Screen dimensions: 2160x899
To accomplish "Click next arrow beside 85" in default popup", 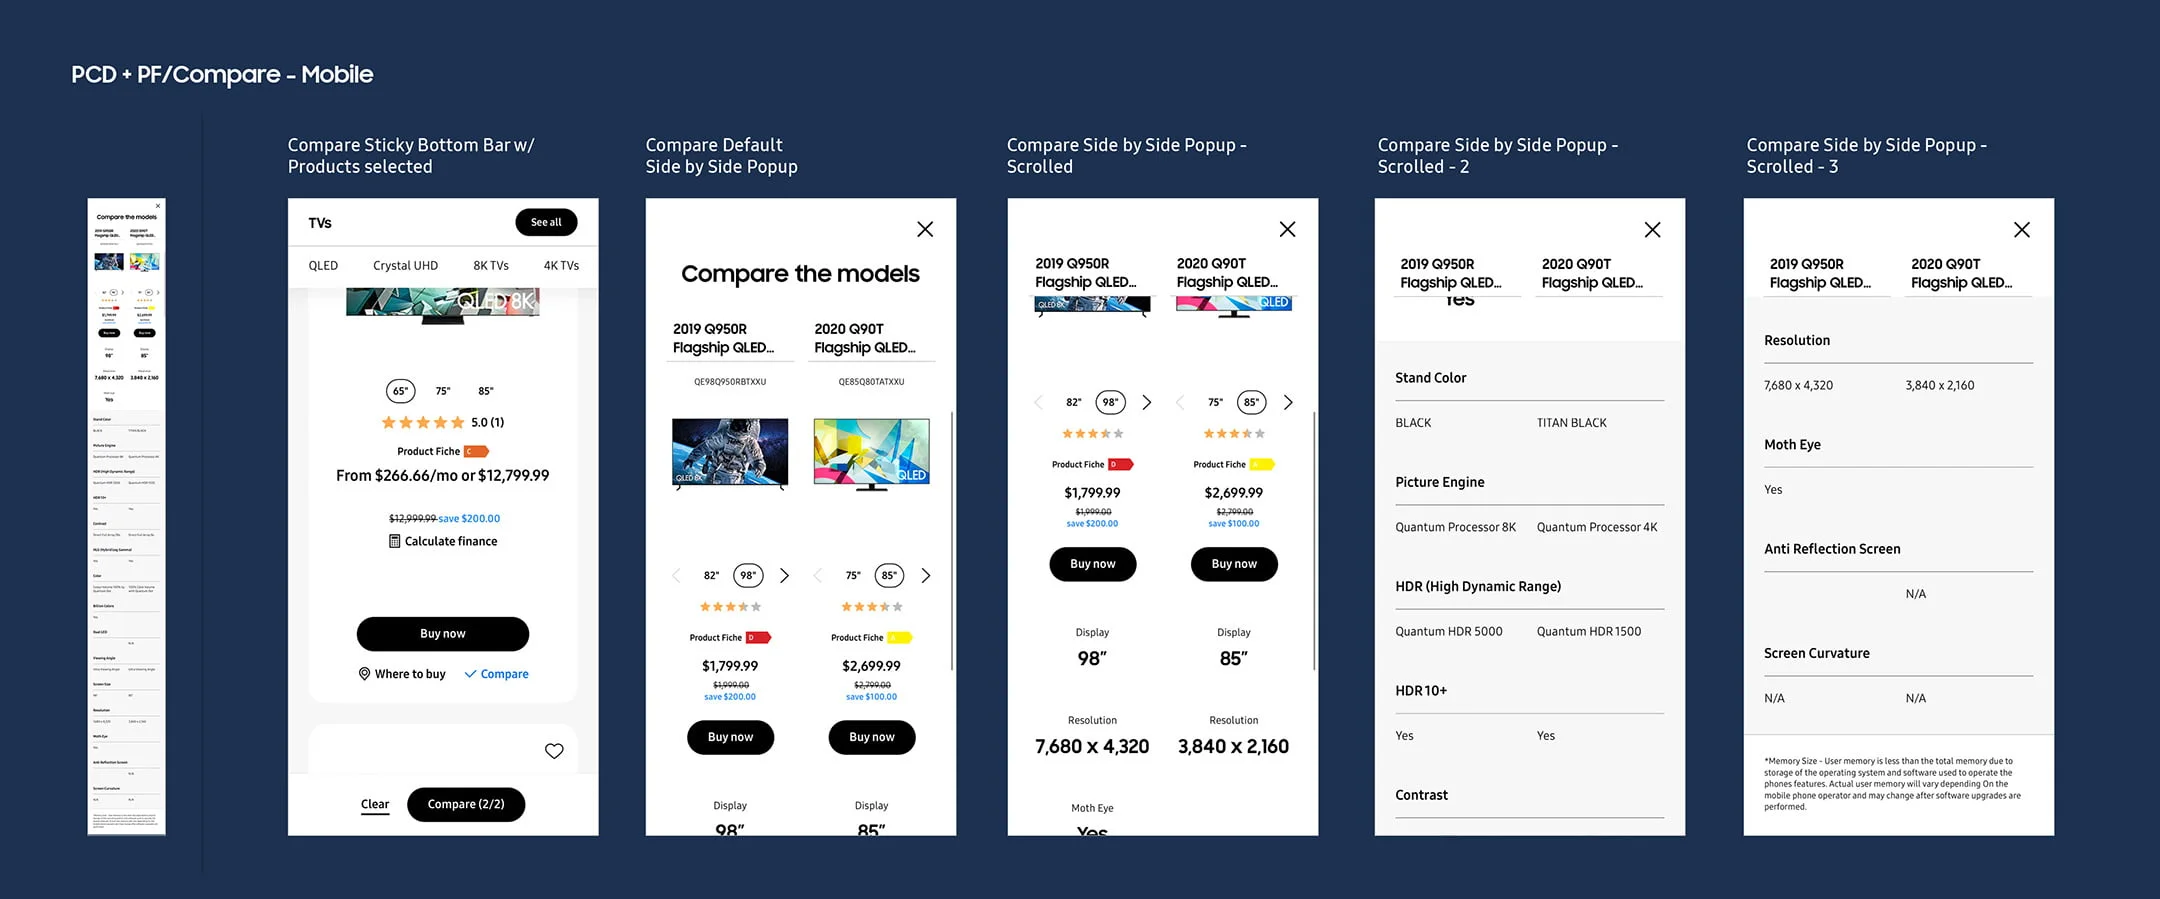I will (925, 575).
